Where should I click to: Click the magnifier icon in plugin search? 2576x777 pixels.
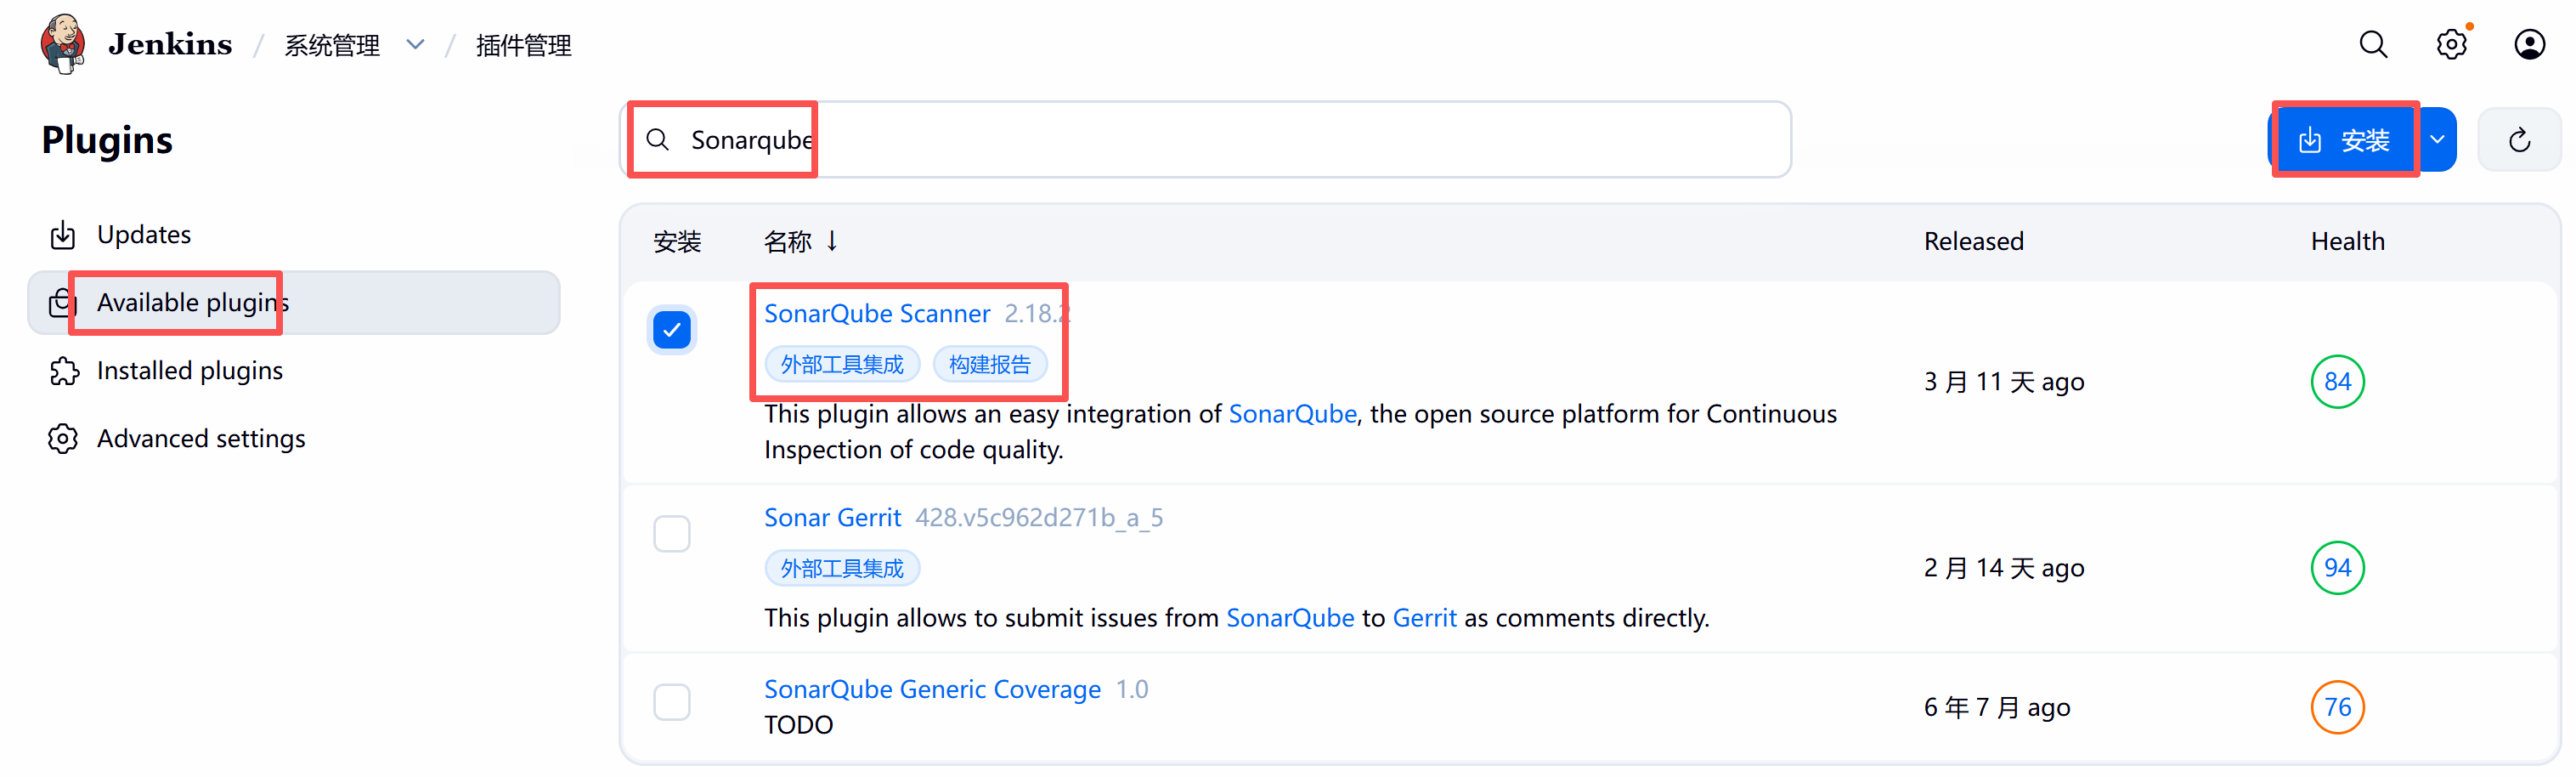click(x=658, y=140)
